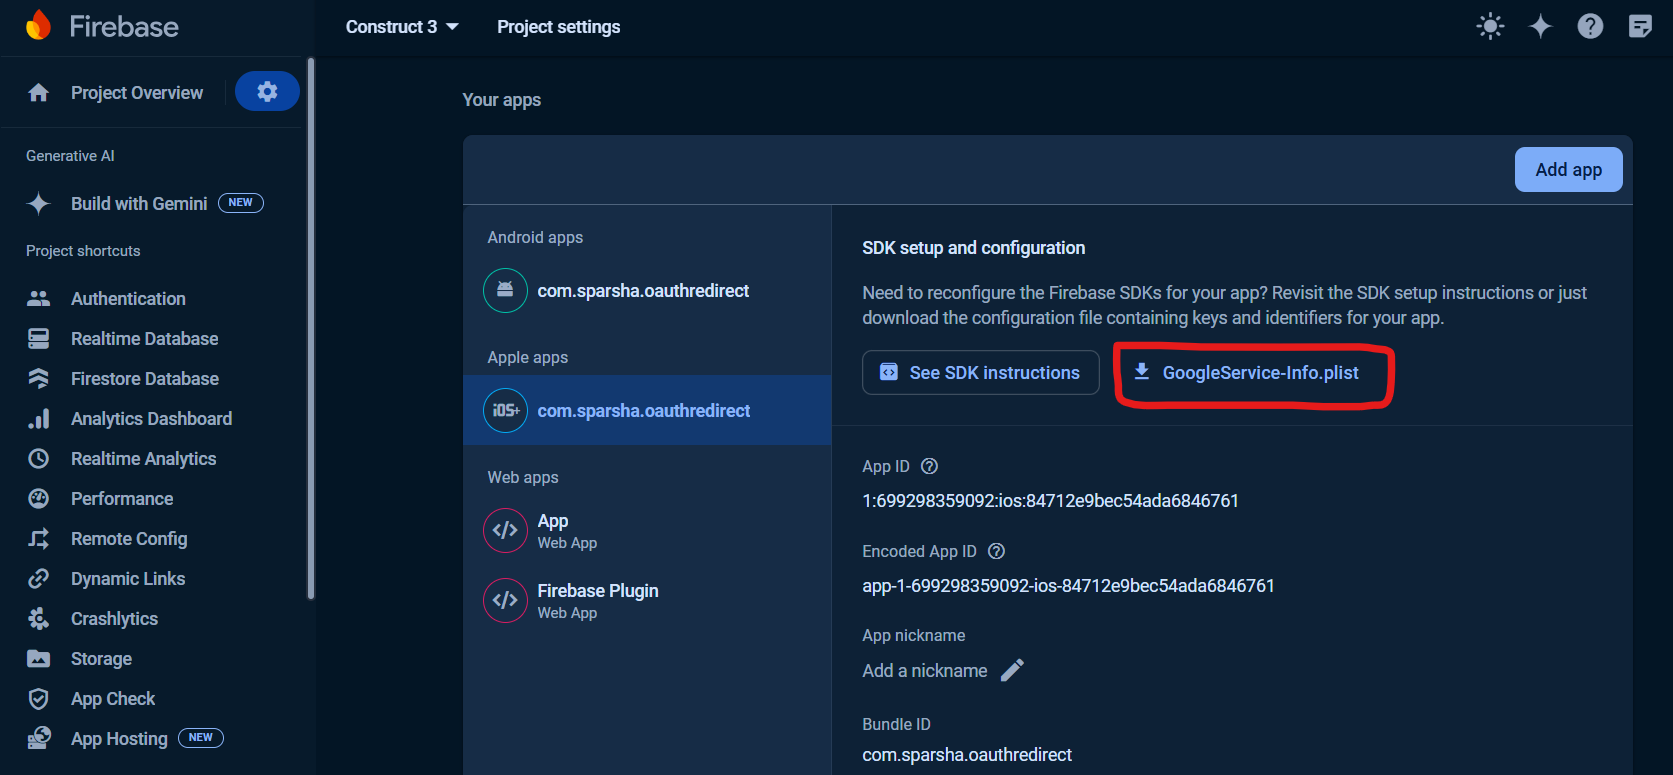Screen dimensions: 1673x775
Task: Select the iOS app com.sparsha.oauthredirect
Action: click(643, 411)
